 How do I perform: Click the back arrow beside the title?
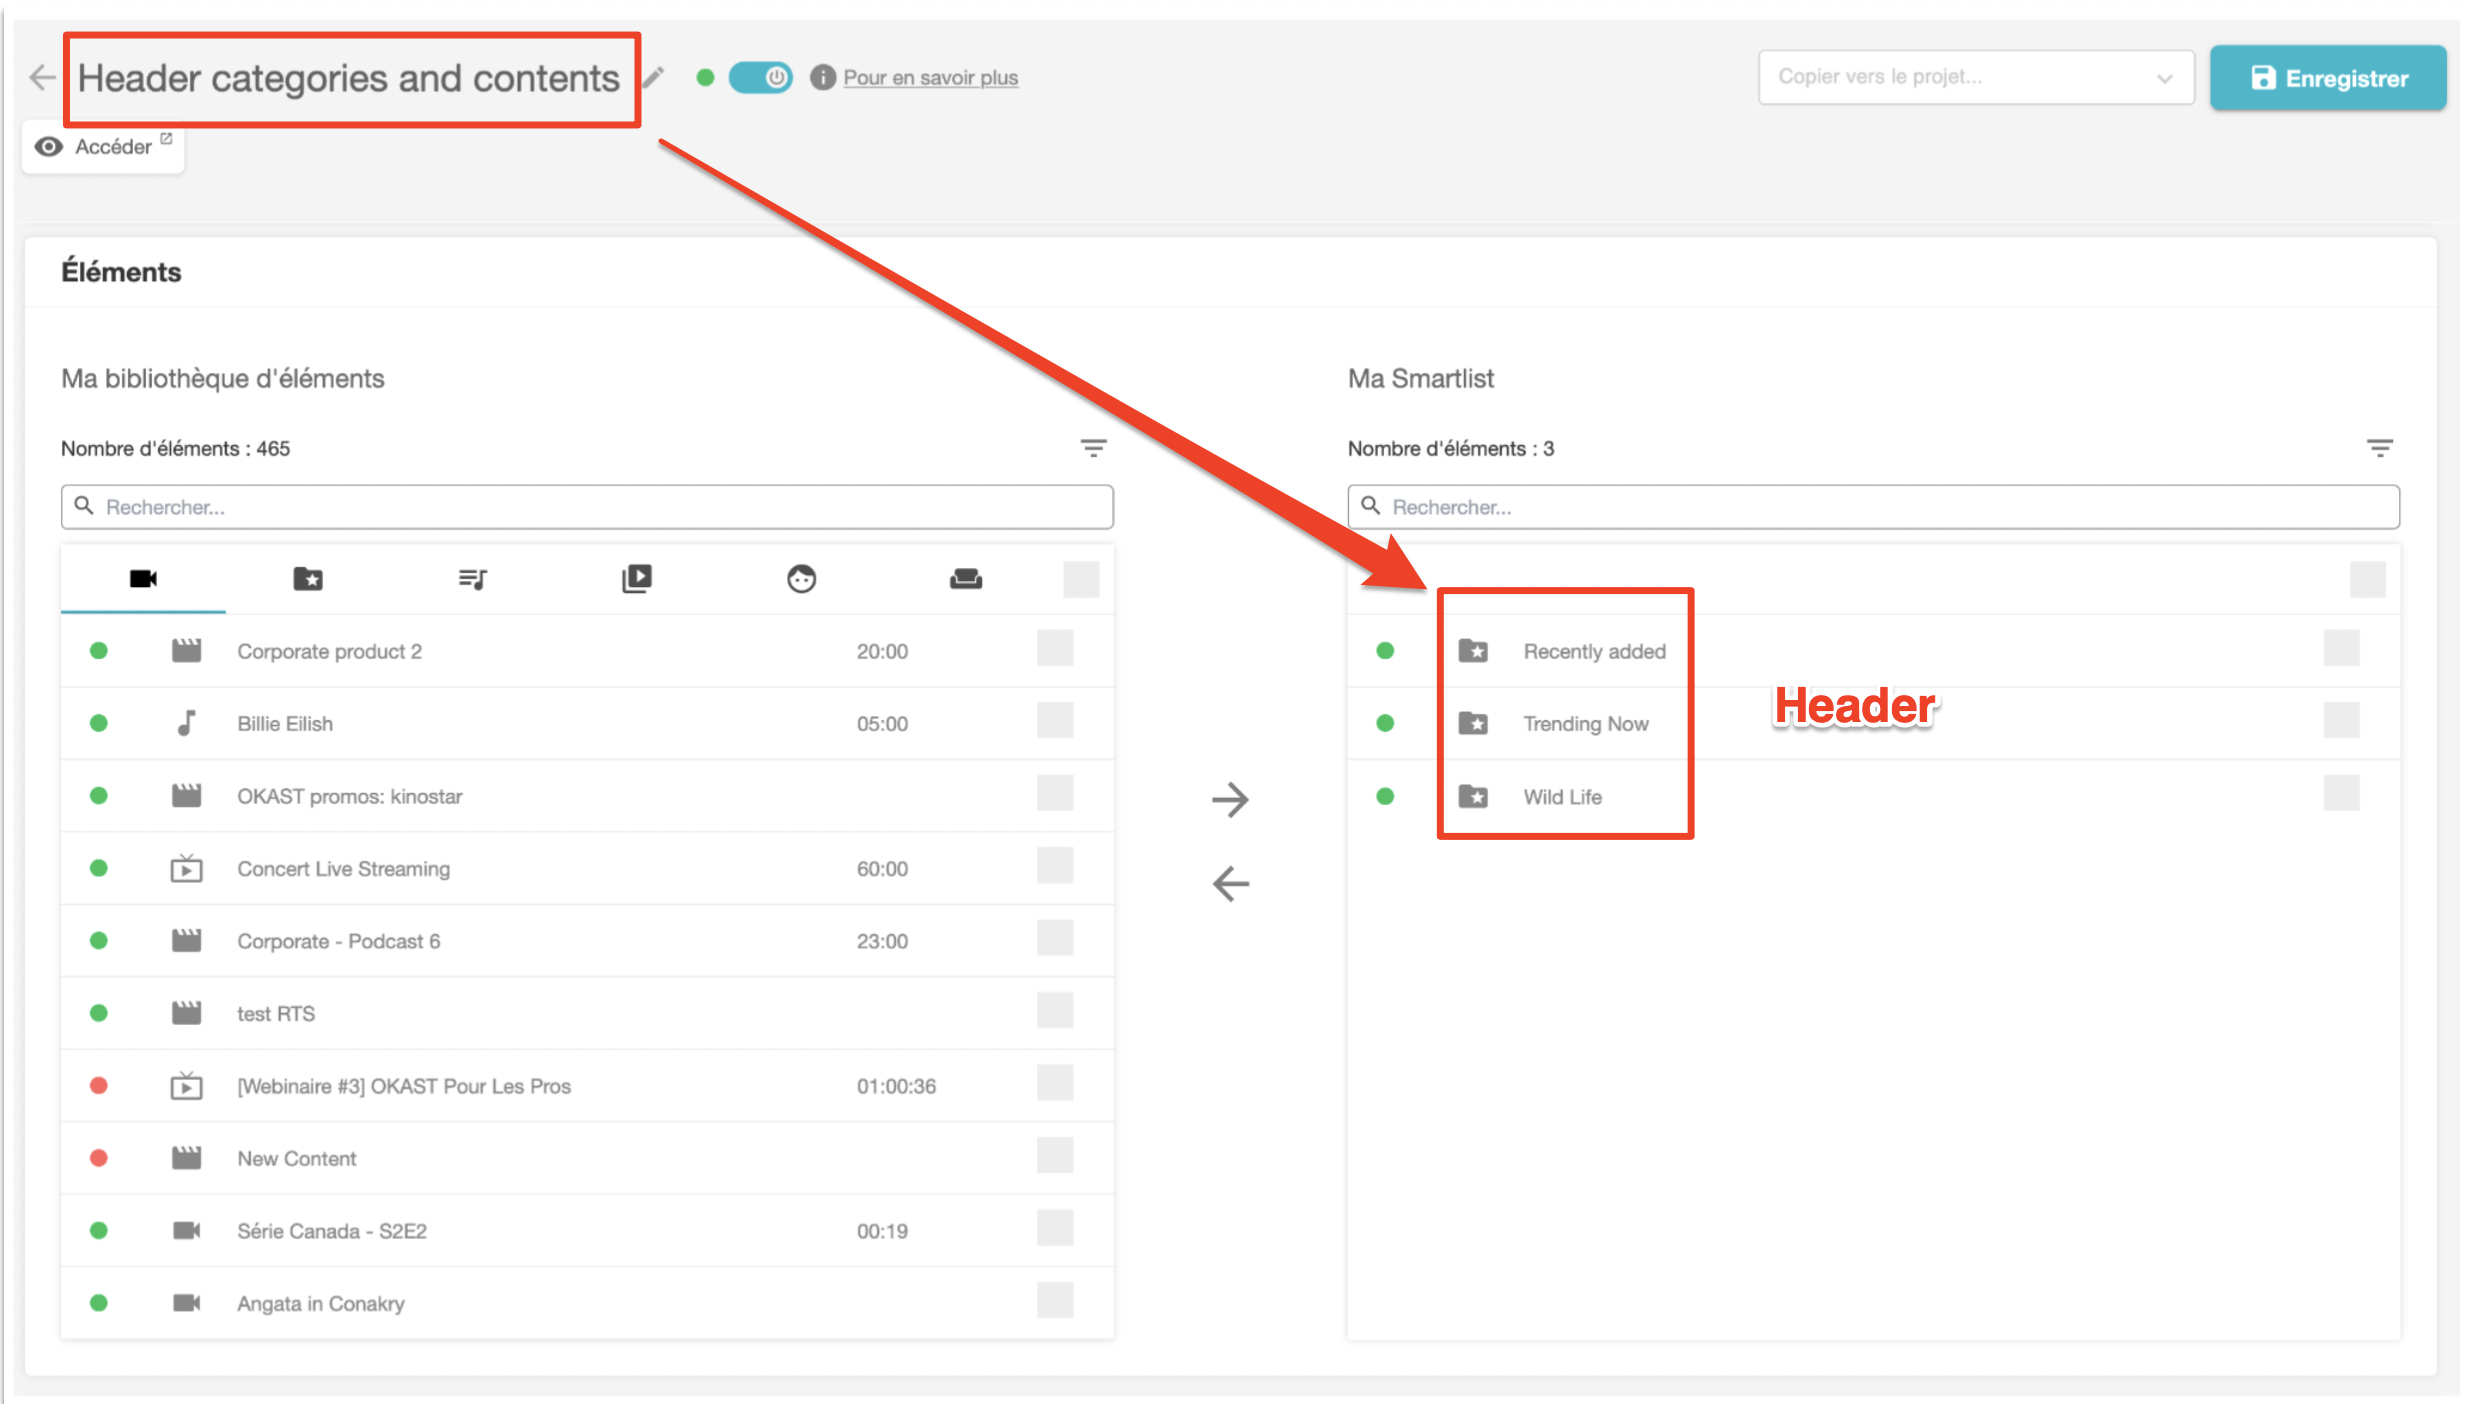[42, 77]
